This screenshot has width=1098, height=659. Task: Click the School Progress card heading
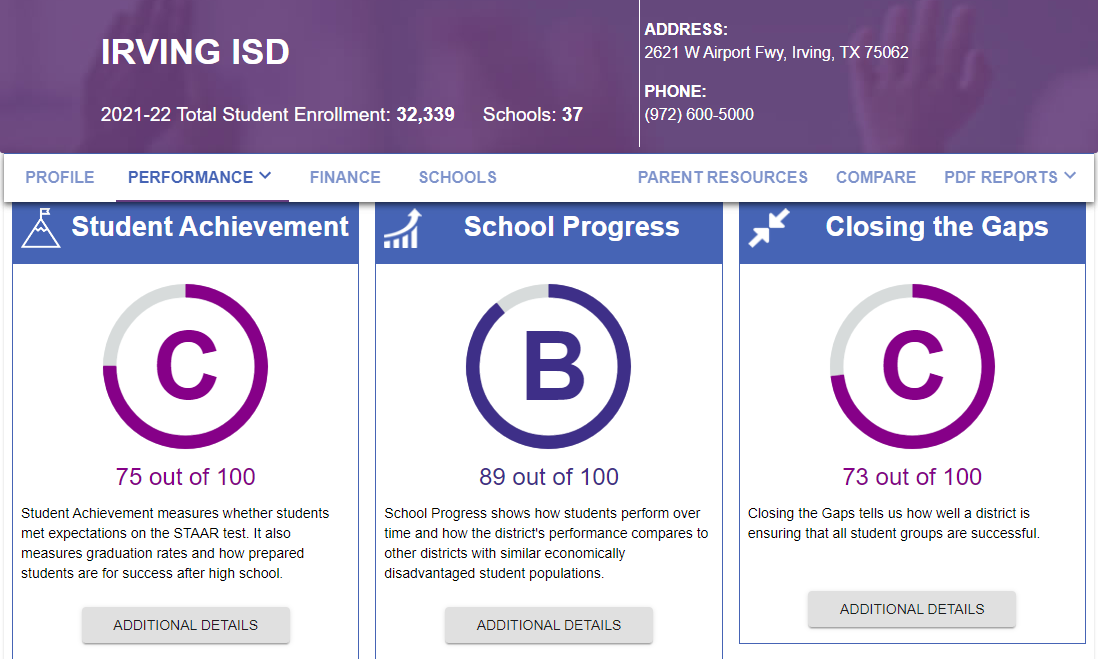(571, 227)
